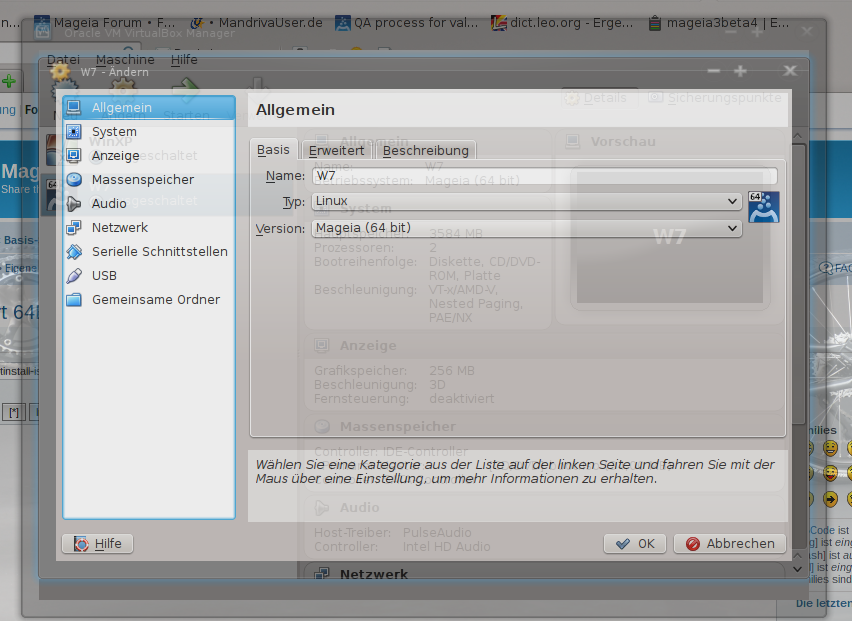852x621 pixels.
Task: Click Sicherungspunkte in VirtualBox Manager
Action: [715, 98]
